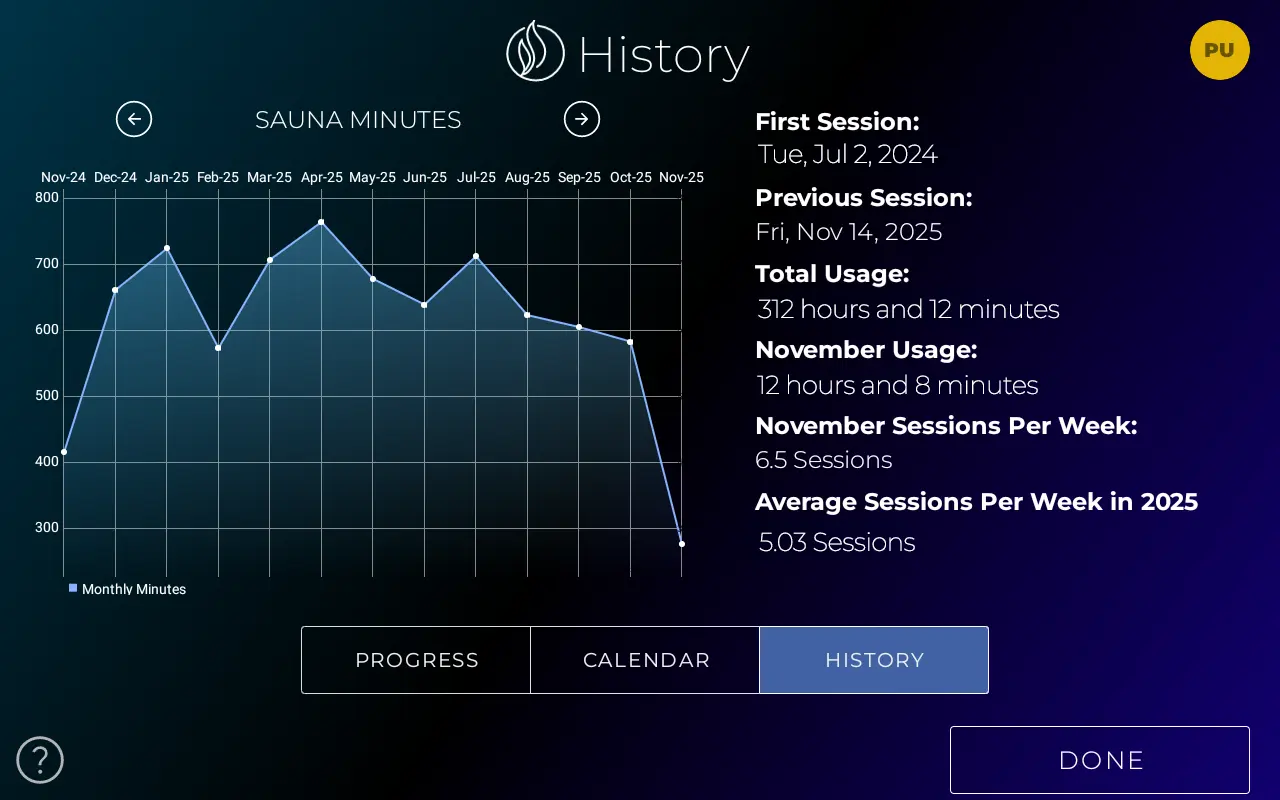Select the History tab
Viewport: 1280px width, 800px height.
[x=874, y=660]
